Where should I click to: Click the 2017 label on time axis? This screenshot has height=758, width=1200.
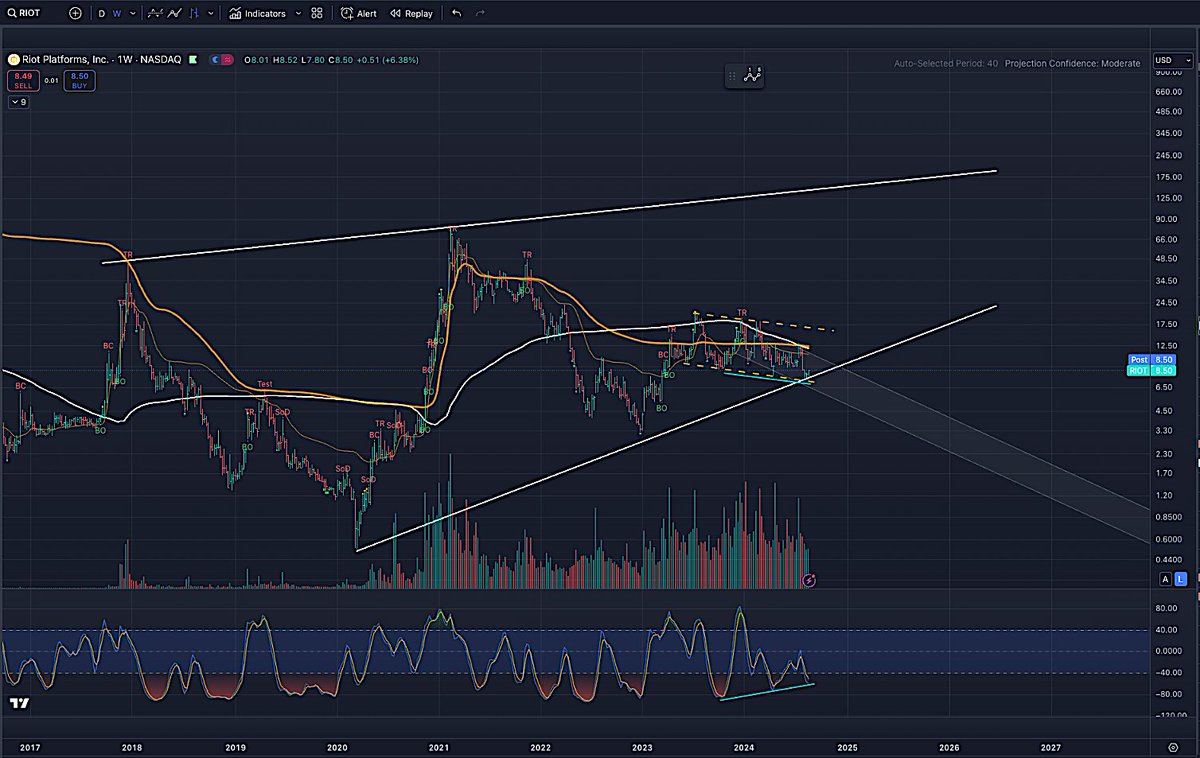pos(31,747)
